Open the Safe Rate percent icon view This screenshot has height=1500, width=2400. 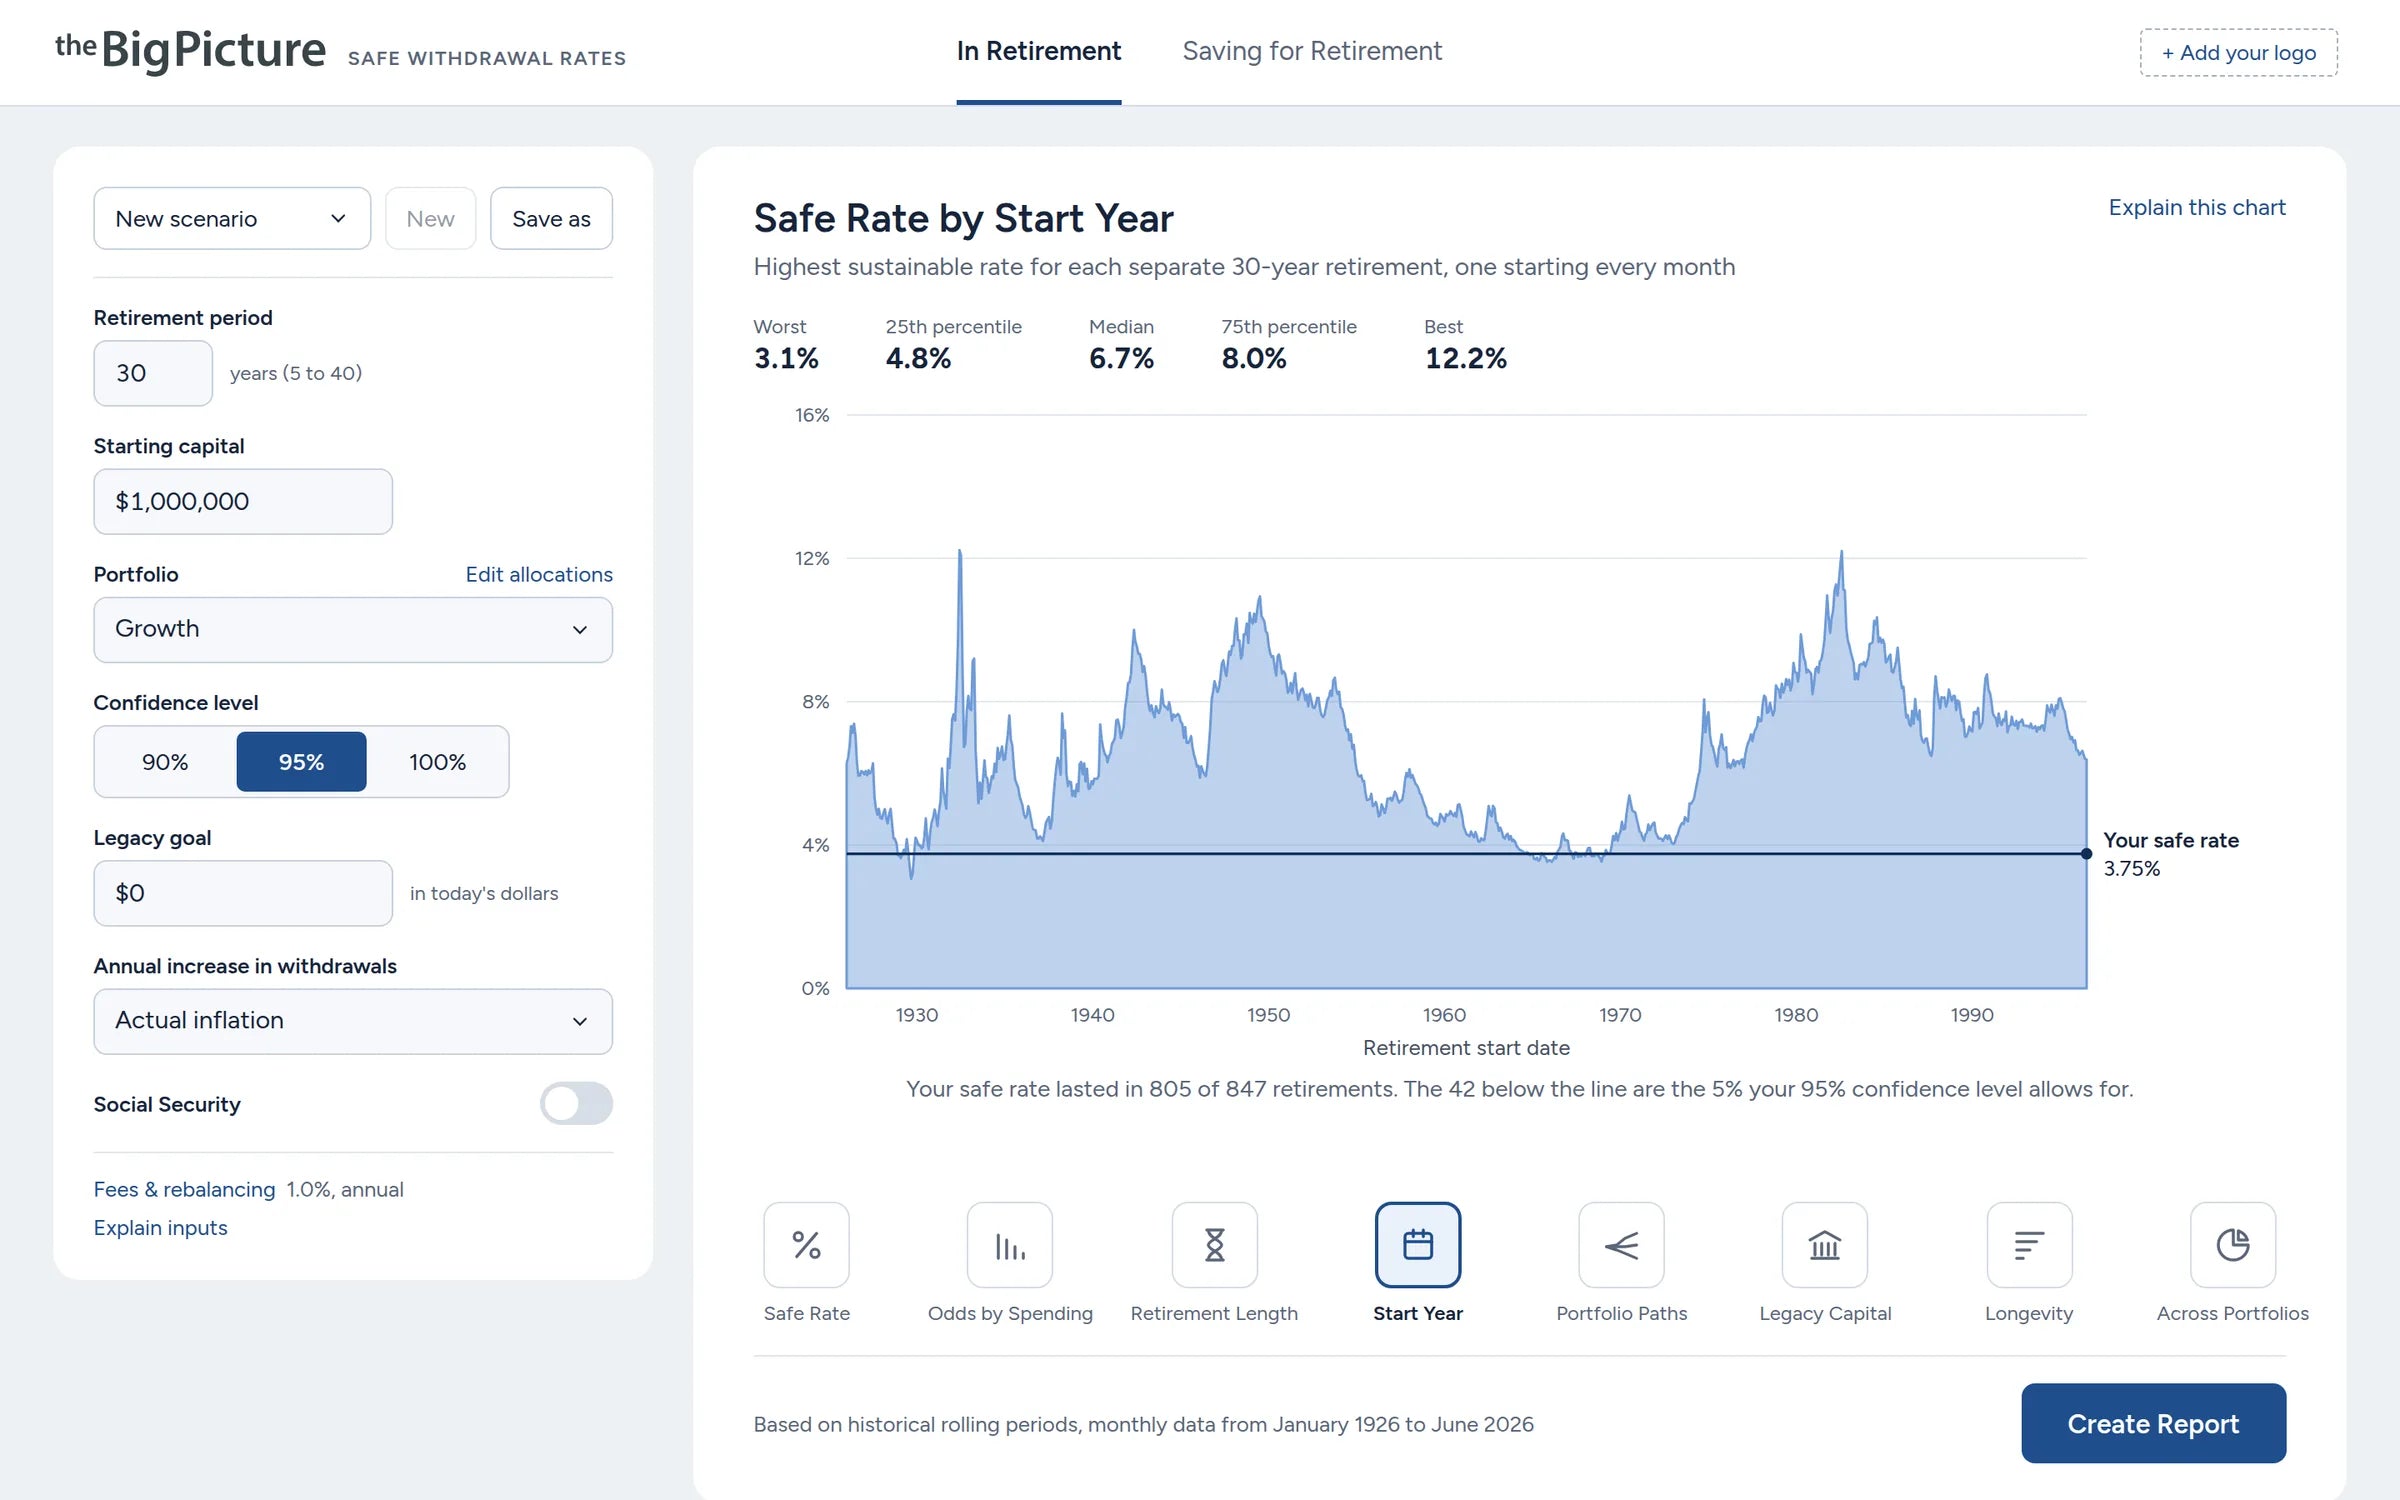806,1244
